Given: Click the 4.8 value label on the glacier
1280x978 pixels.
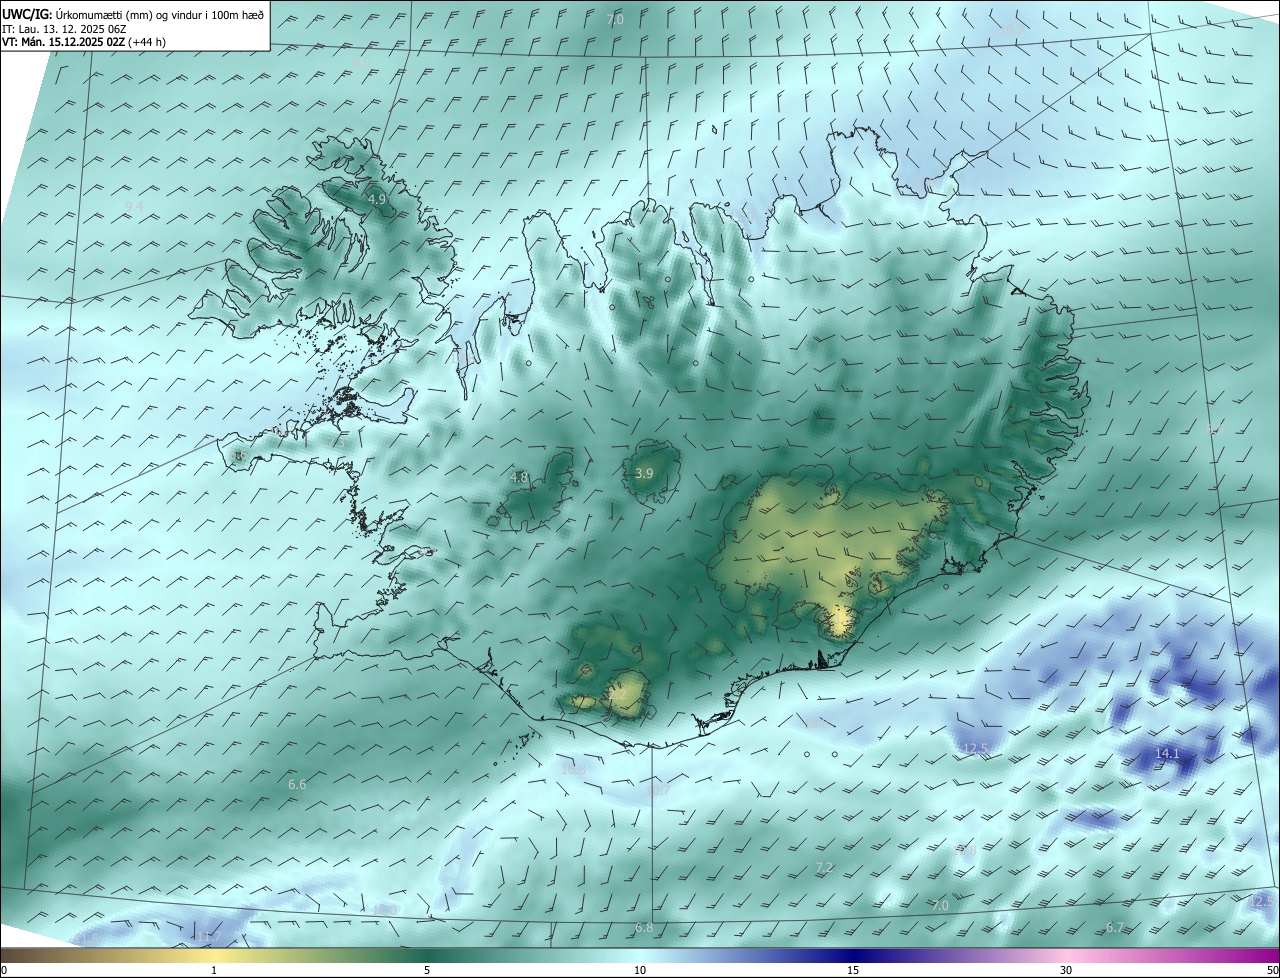Looking at the screenshot, I should [519, 478].
